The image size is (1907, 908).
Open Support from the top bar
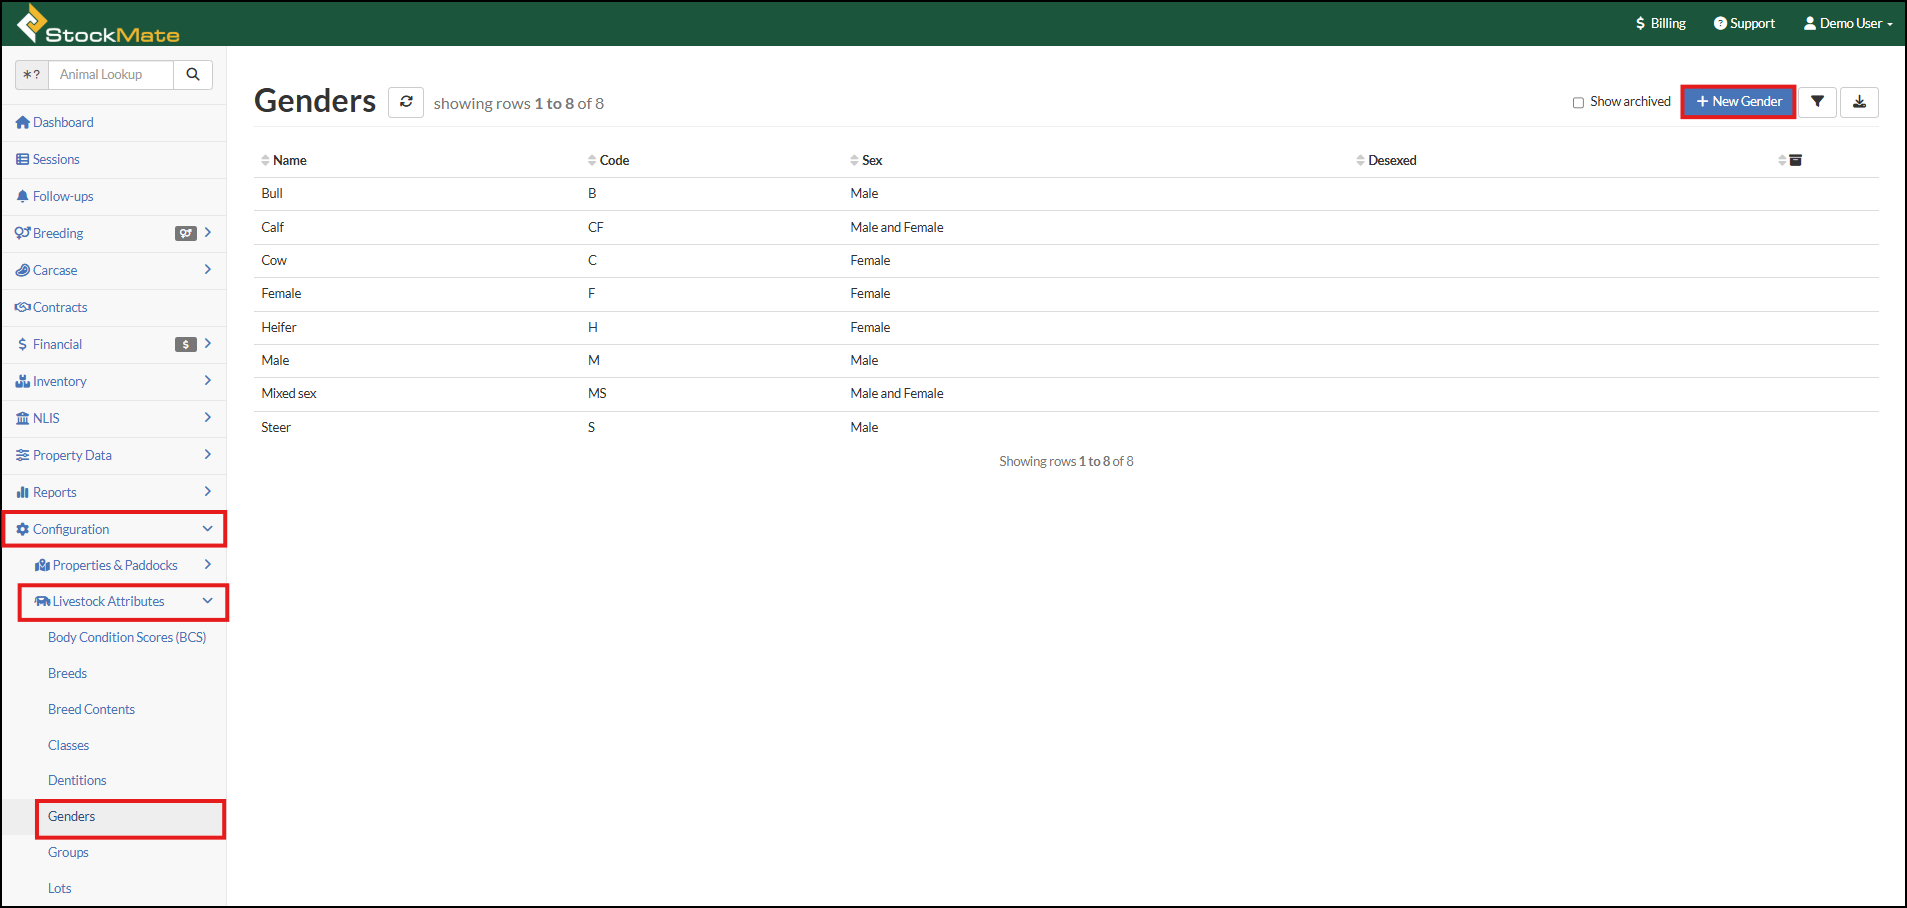coord(1744,23)
